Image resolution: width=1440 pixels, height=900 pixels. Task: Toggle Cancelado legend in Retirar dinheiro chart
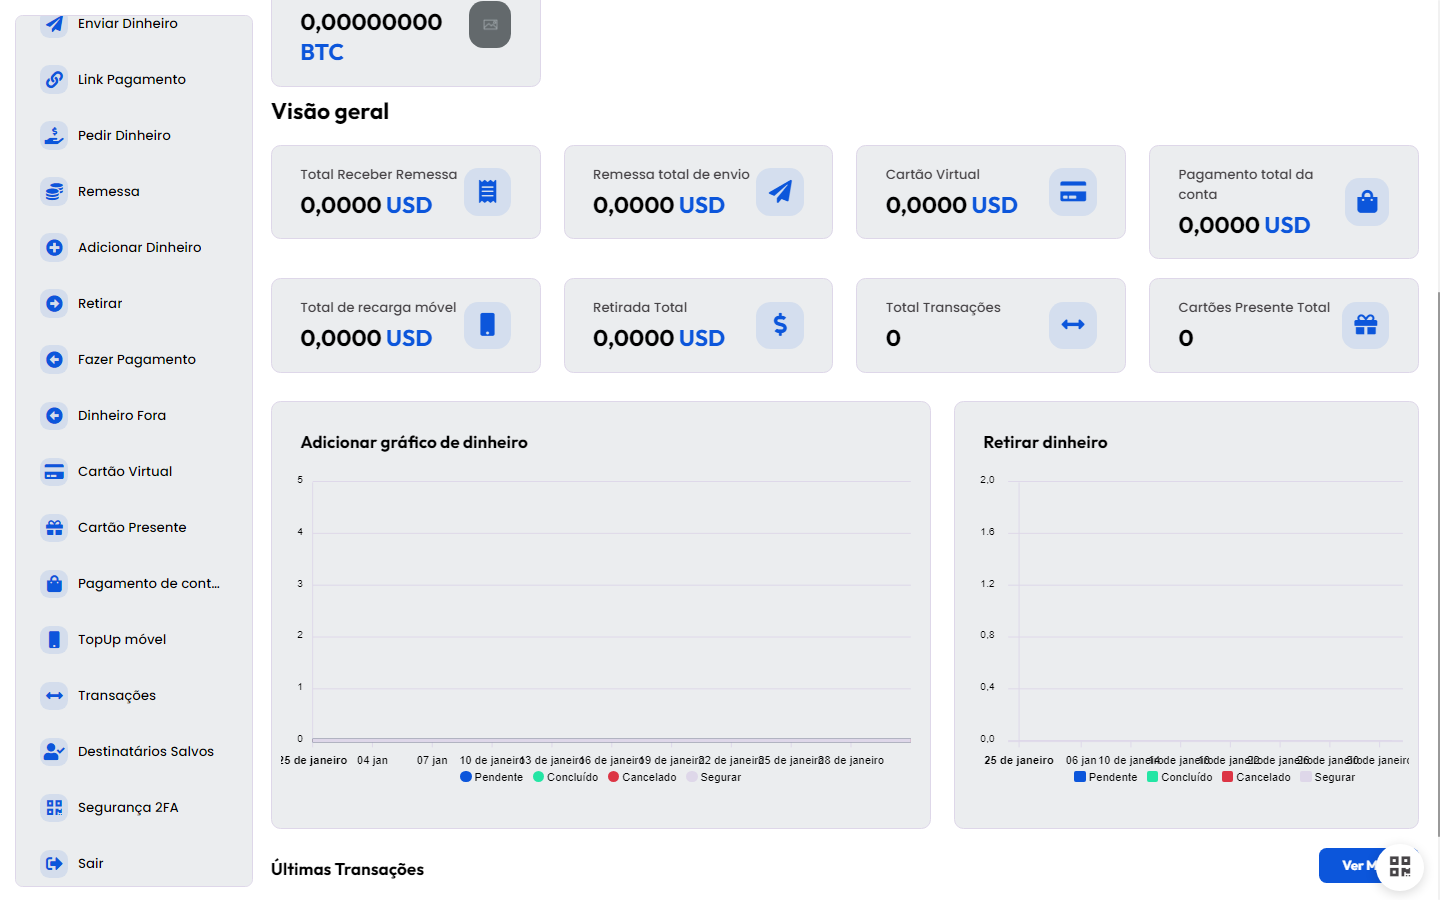1256,777
